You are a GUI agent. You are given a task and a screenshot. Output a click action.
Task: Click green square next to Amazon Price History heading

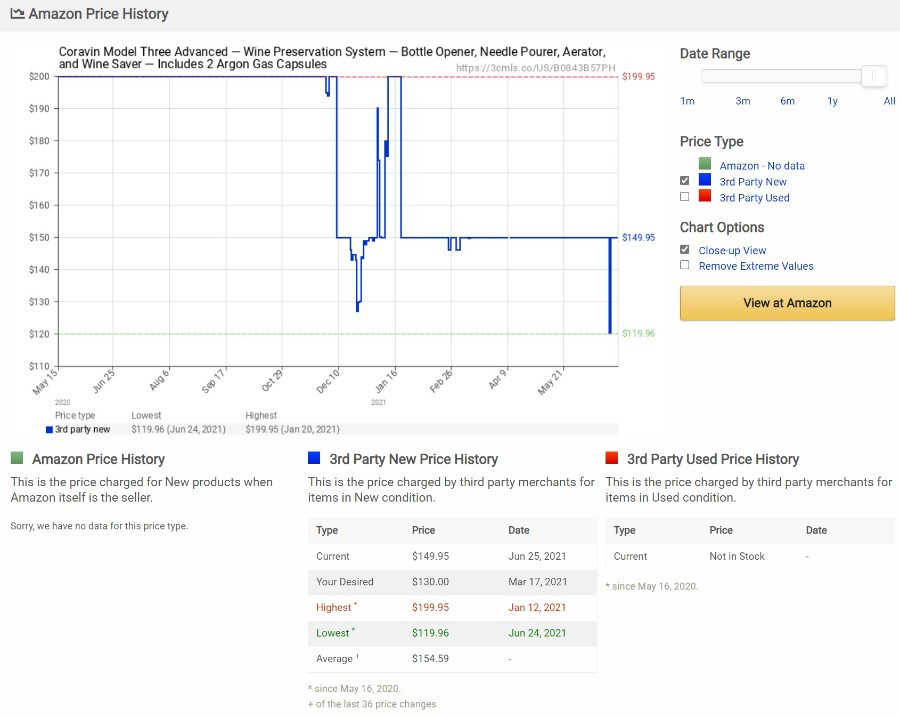pos(17,458)
